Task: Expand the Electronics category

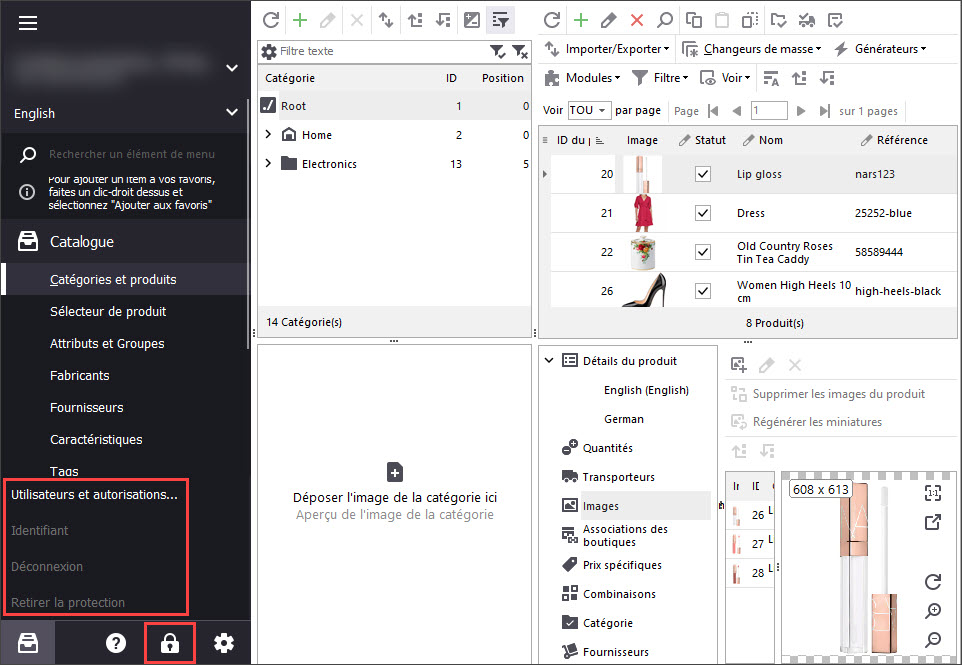Action: pyautogui.click(x=268, y=164)
